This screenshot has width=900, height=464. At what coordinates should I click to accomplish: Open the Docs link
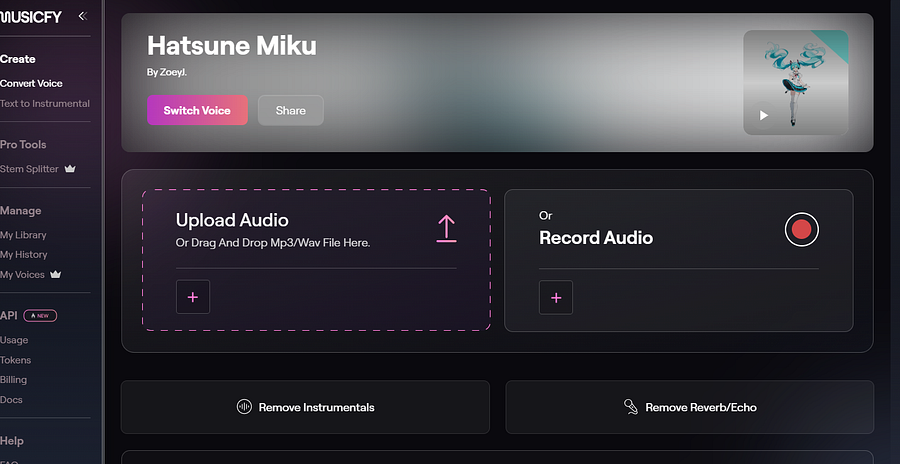coord(11,400)
